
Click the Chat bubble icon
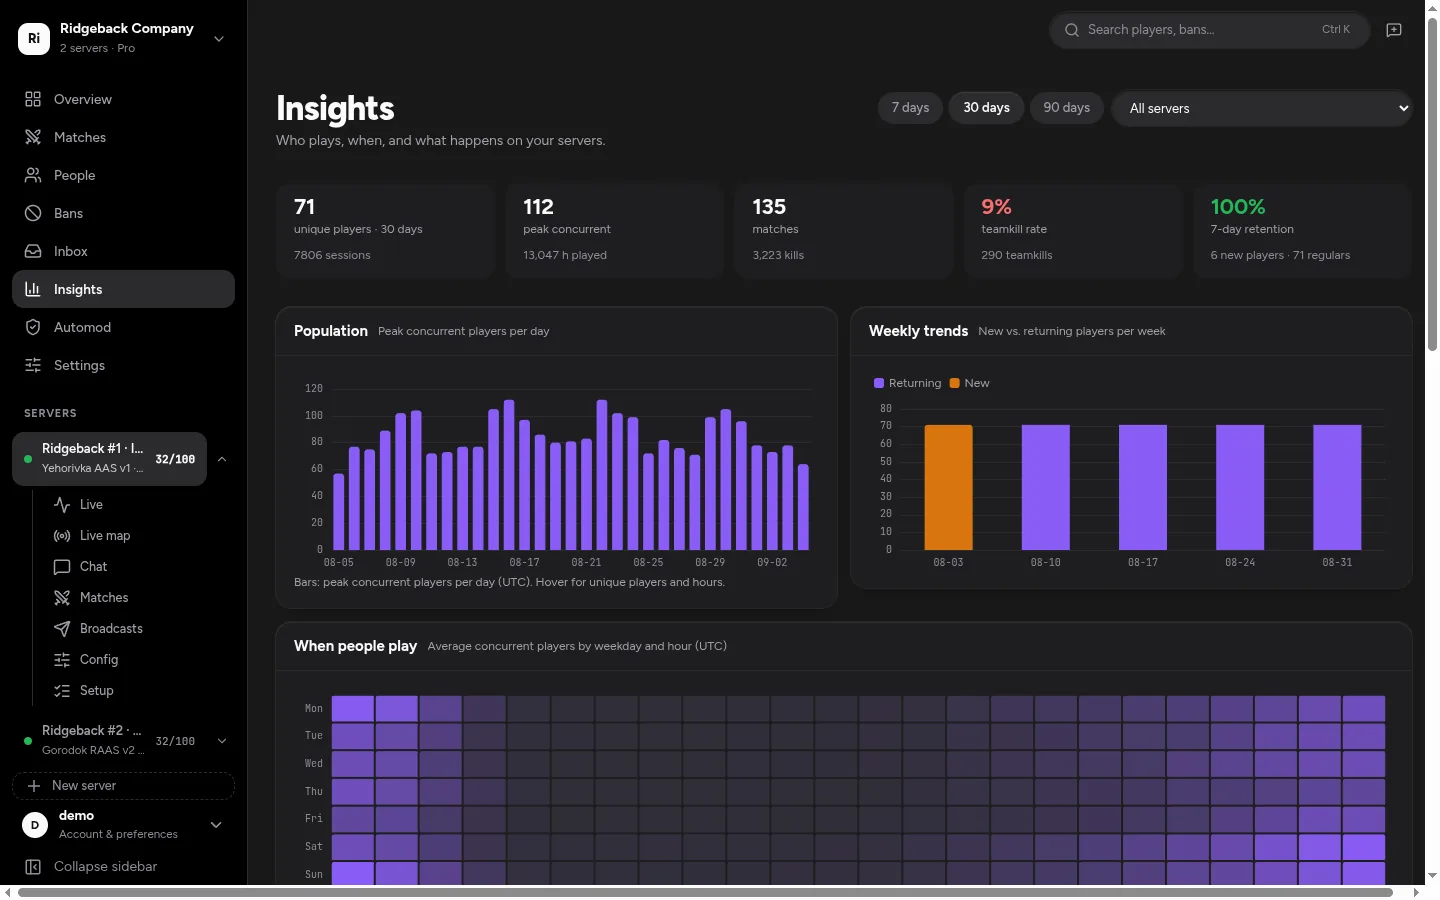(62, 567)
